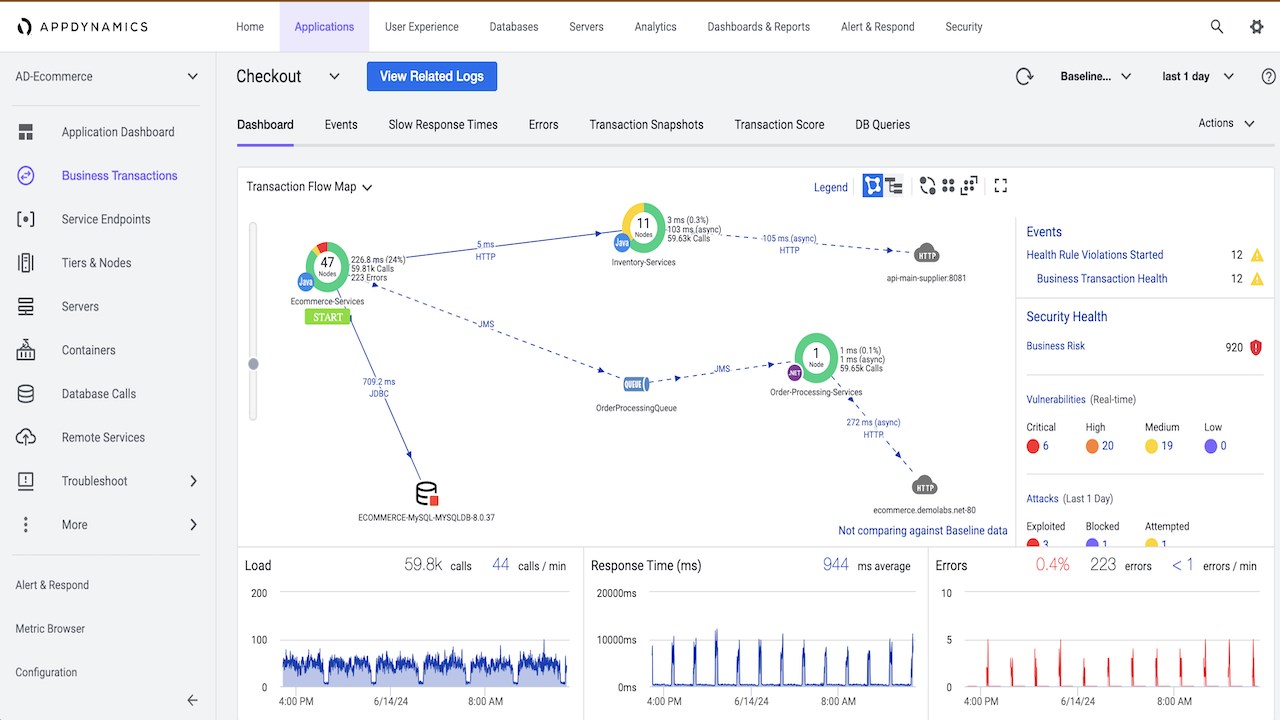
Task: Switch to tree list view toggle
Action: point(894,186)
